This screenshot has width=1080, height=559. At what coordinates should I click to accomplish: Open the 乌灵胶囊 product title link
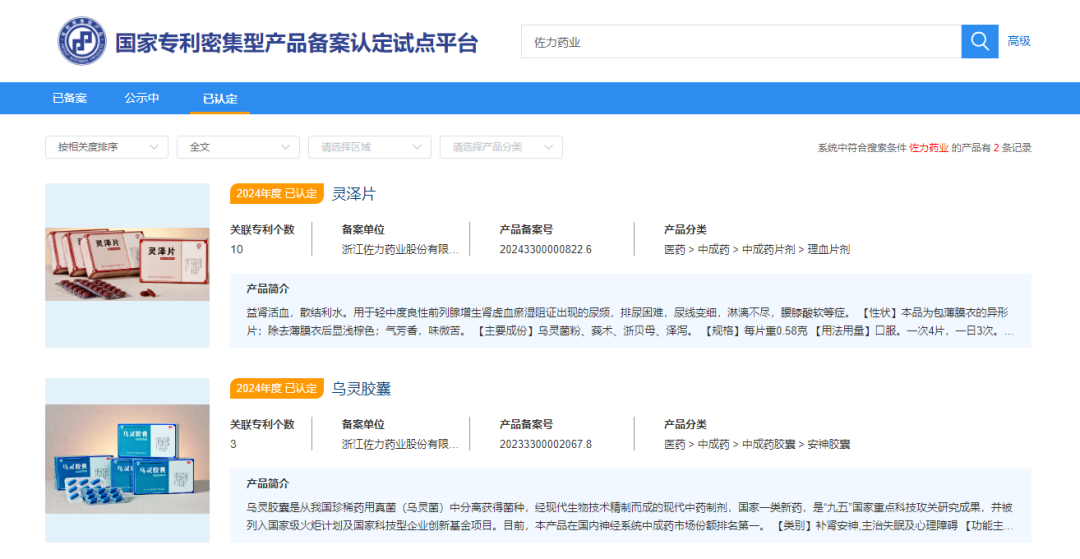(361, 388)
